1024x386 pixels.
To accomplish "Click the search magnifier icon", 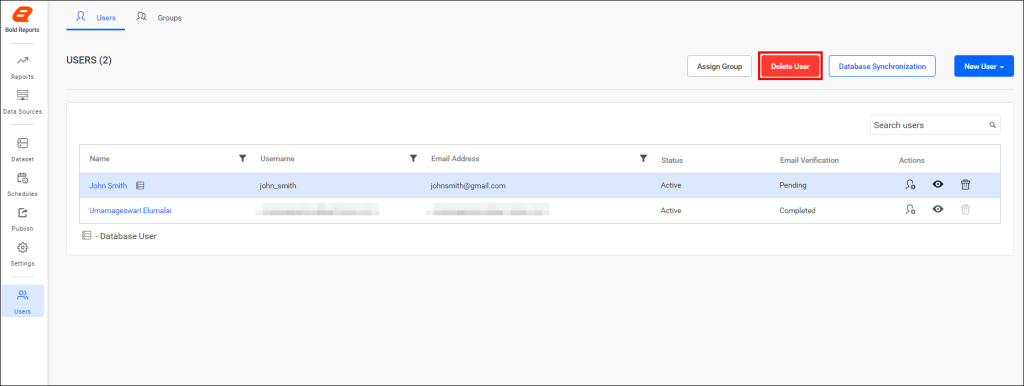I will click(993, 125).
